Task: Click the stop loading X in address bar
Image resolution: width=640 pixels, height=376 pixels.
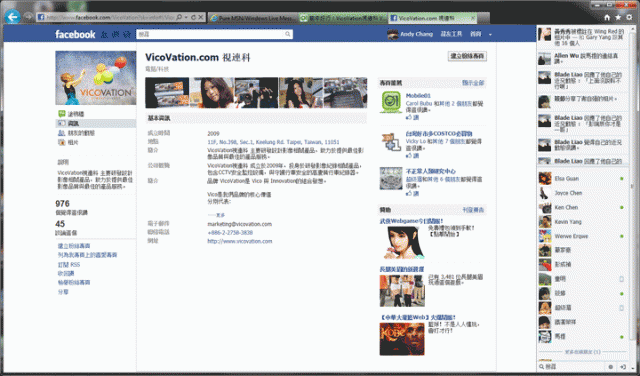Action: point(200,18)
